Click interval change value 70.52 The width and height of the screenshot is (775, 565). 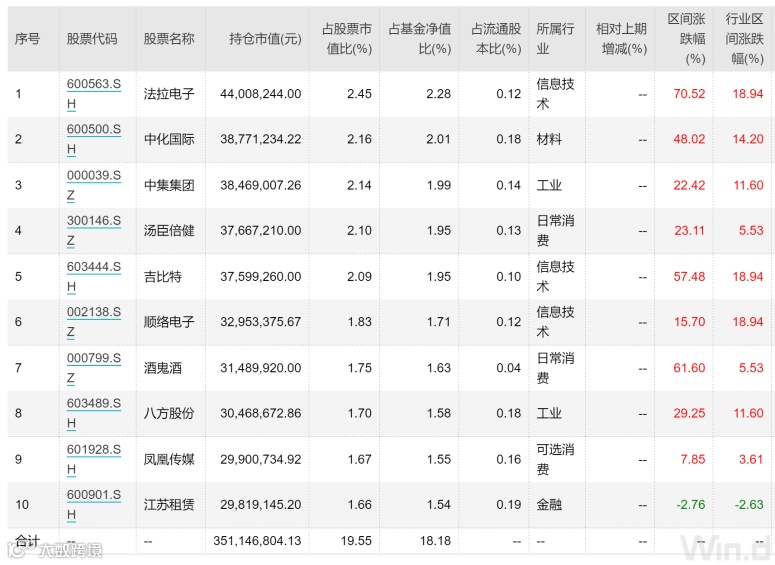[689, 94]
